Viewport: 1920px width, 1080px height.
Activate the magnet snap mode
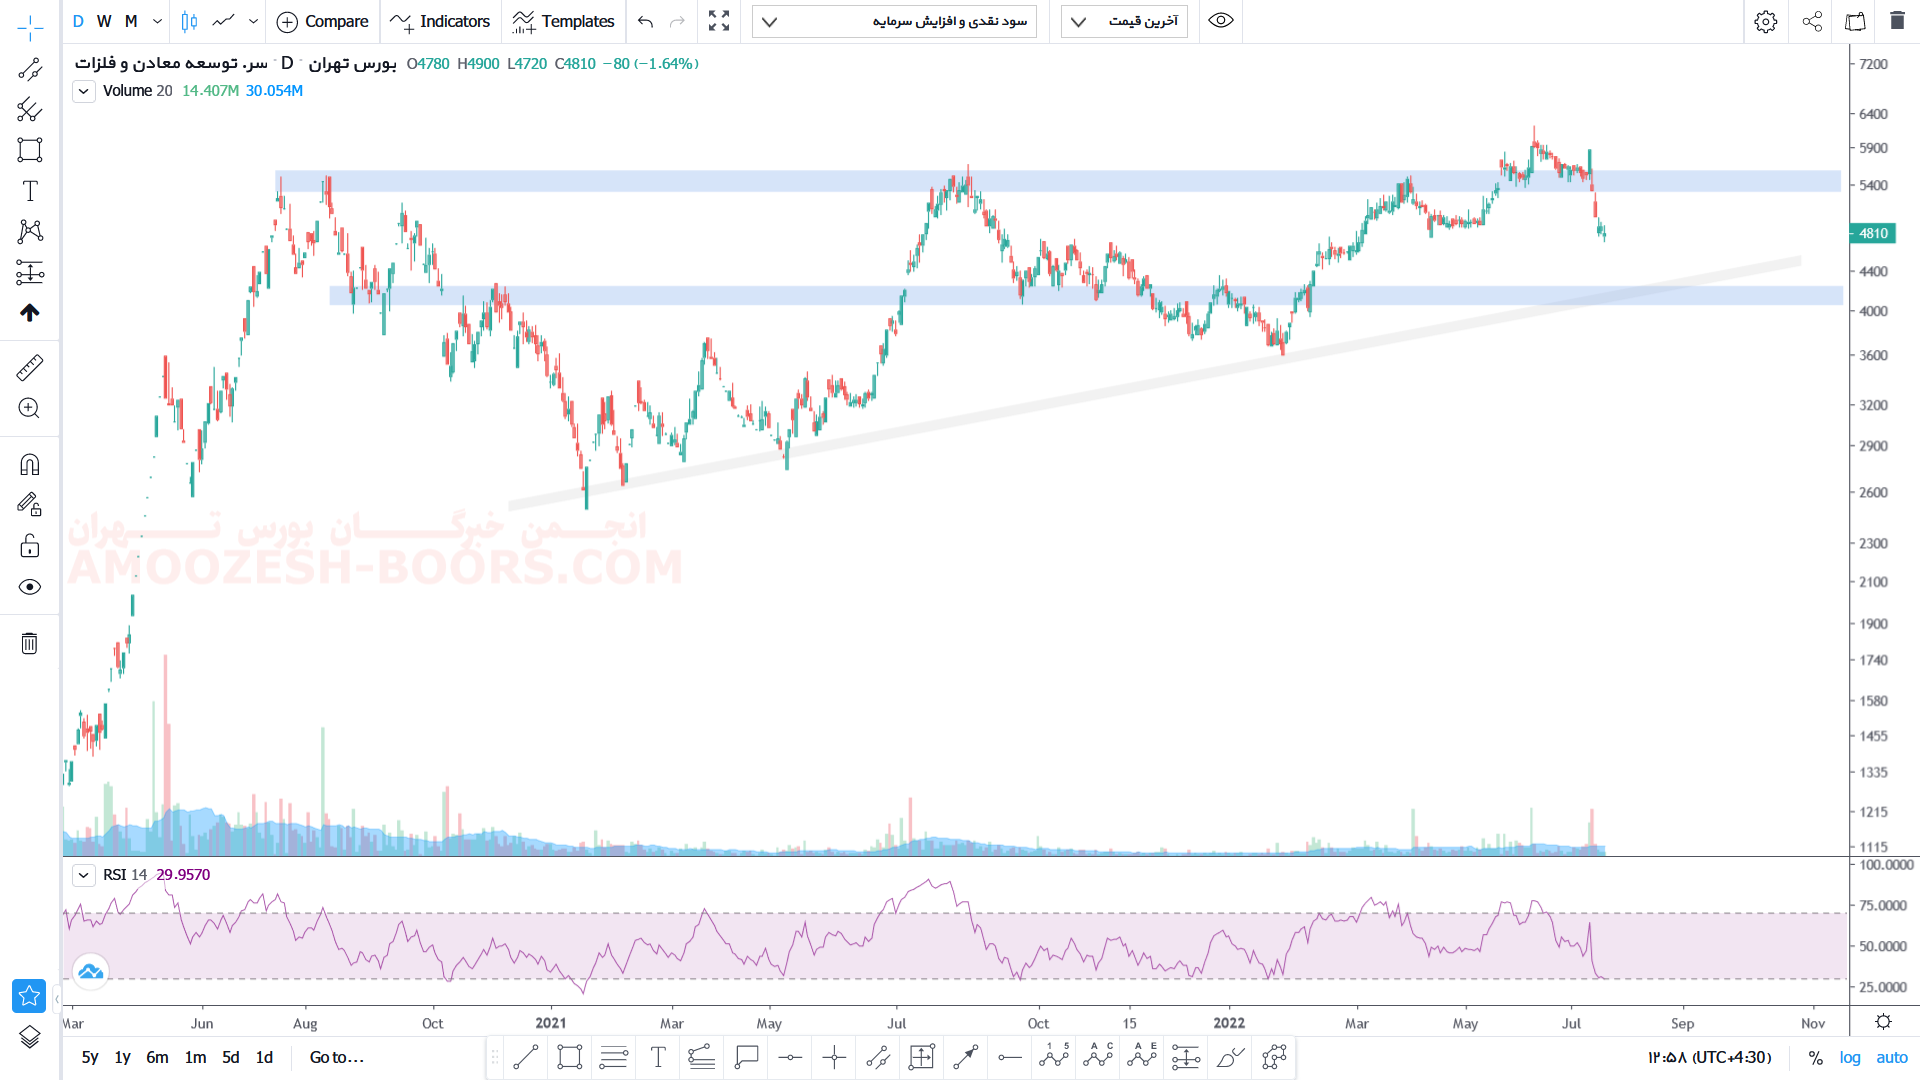pos(30,465)
